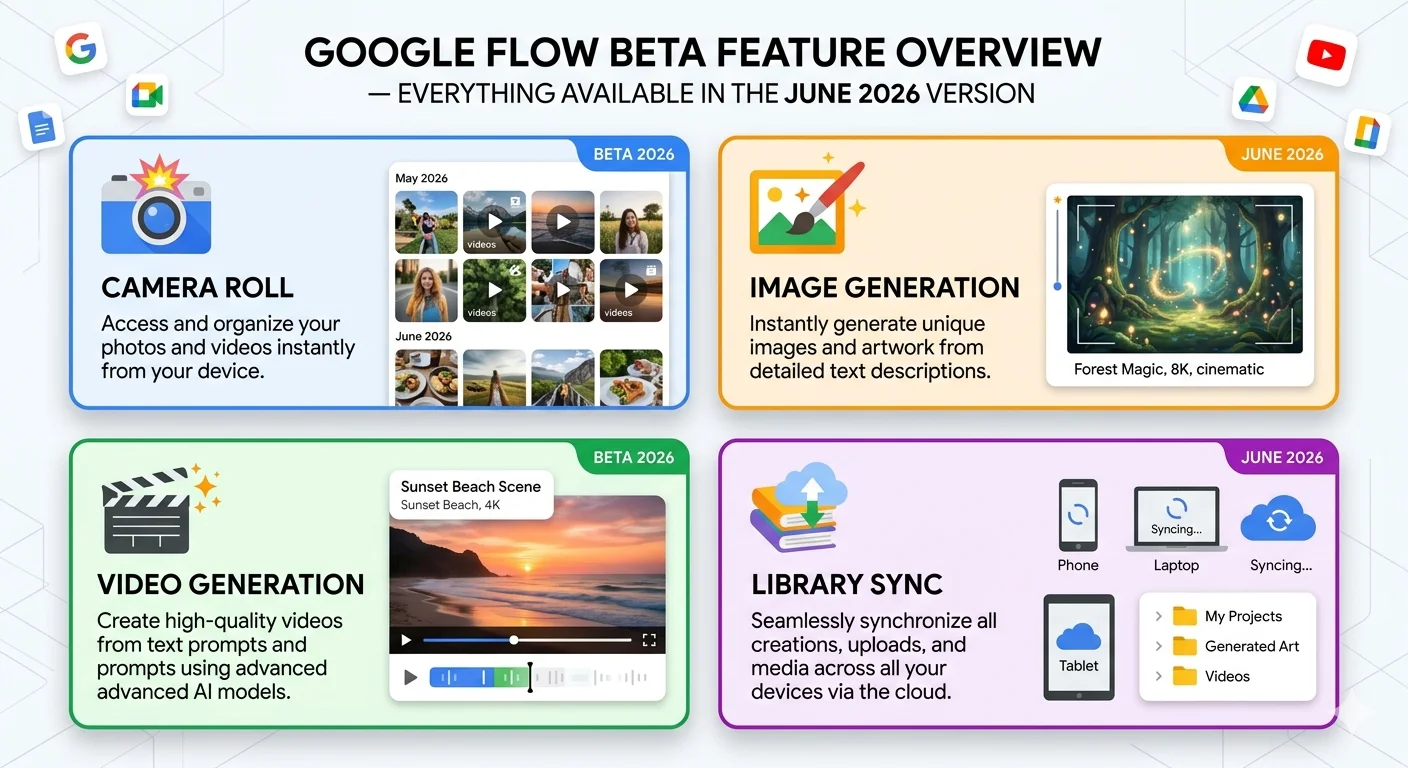Open the Google Meet icon

click(147, 96)
